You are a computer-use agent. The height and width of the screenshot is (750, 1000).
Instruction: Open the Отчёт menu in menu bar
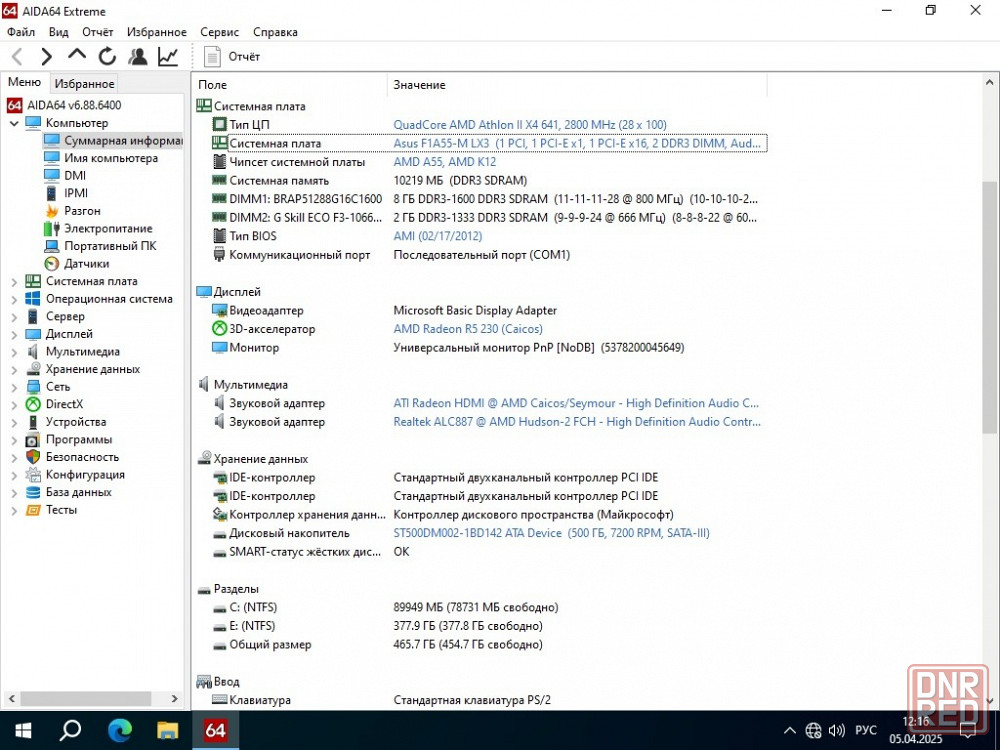pos(98,32)
